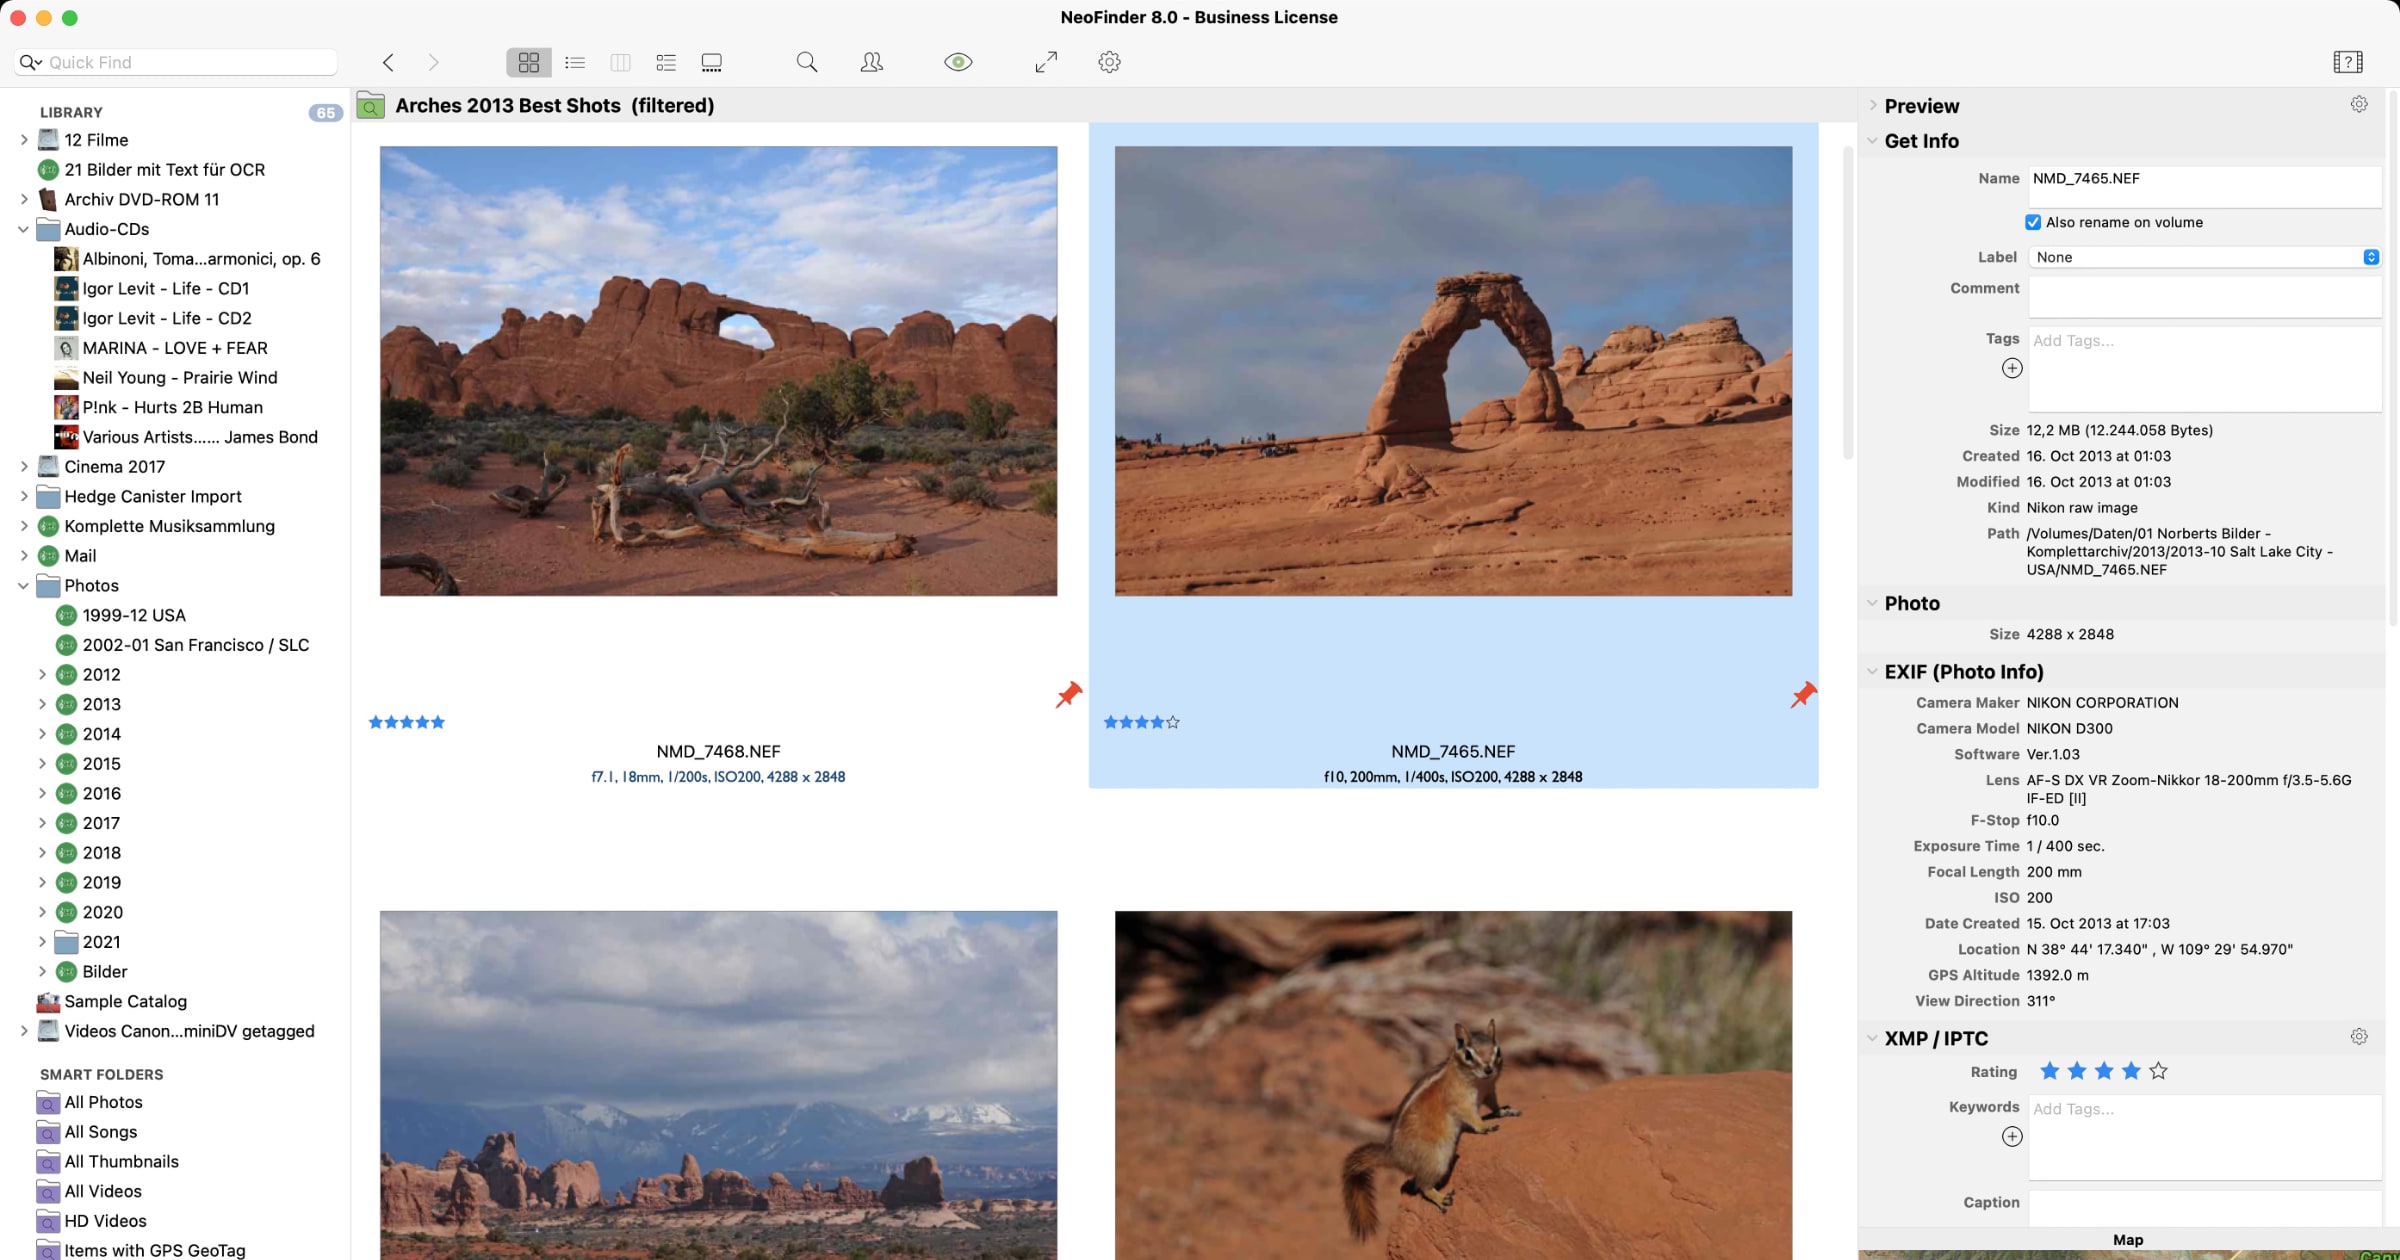
Task: Set the XMP rating to five stars
Action: point(2158,1071)
